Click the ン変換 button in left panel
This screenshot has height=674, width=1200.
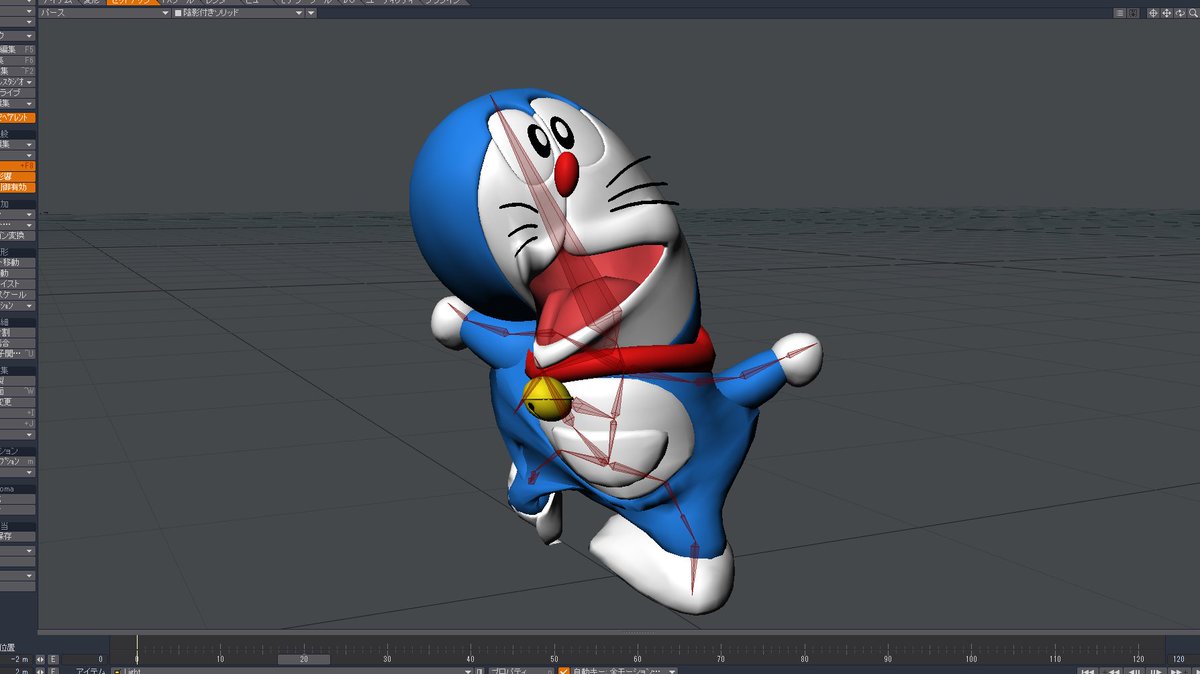17,235
